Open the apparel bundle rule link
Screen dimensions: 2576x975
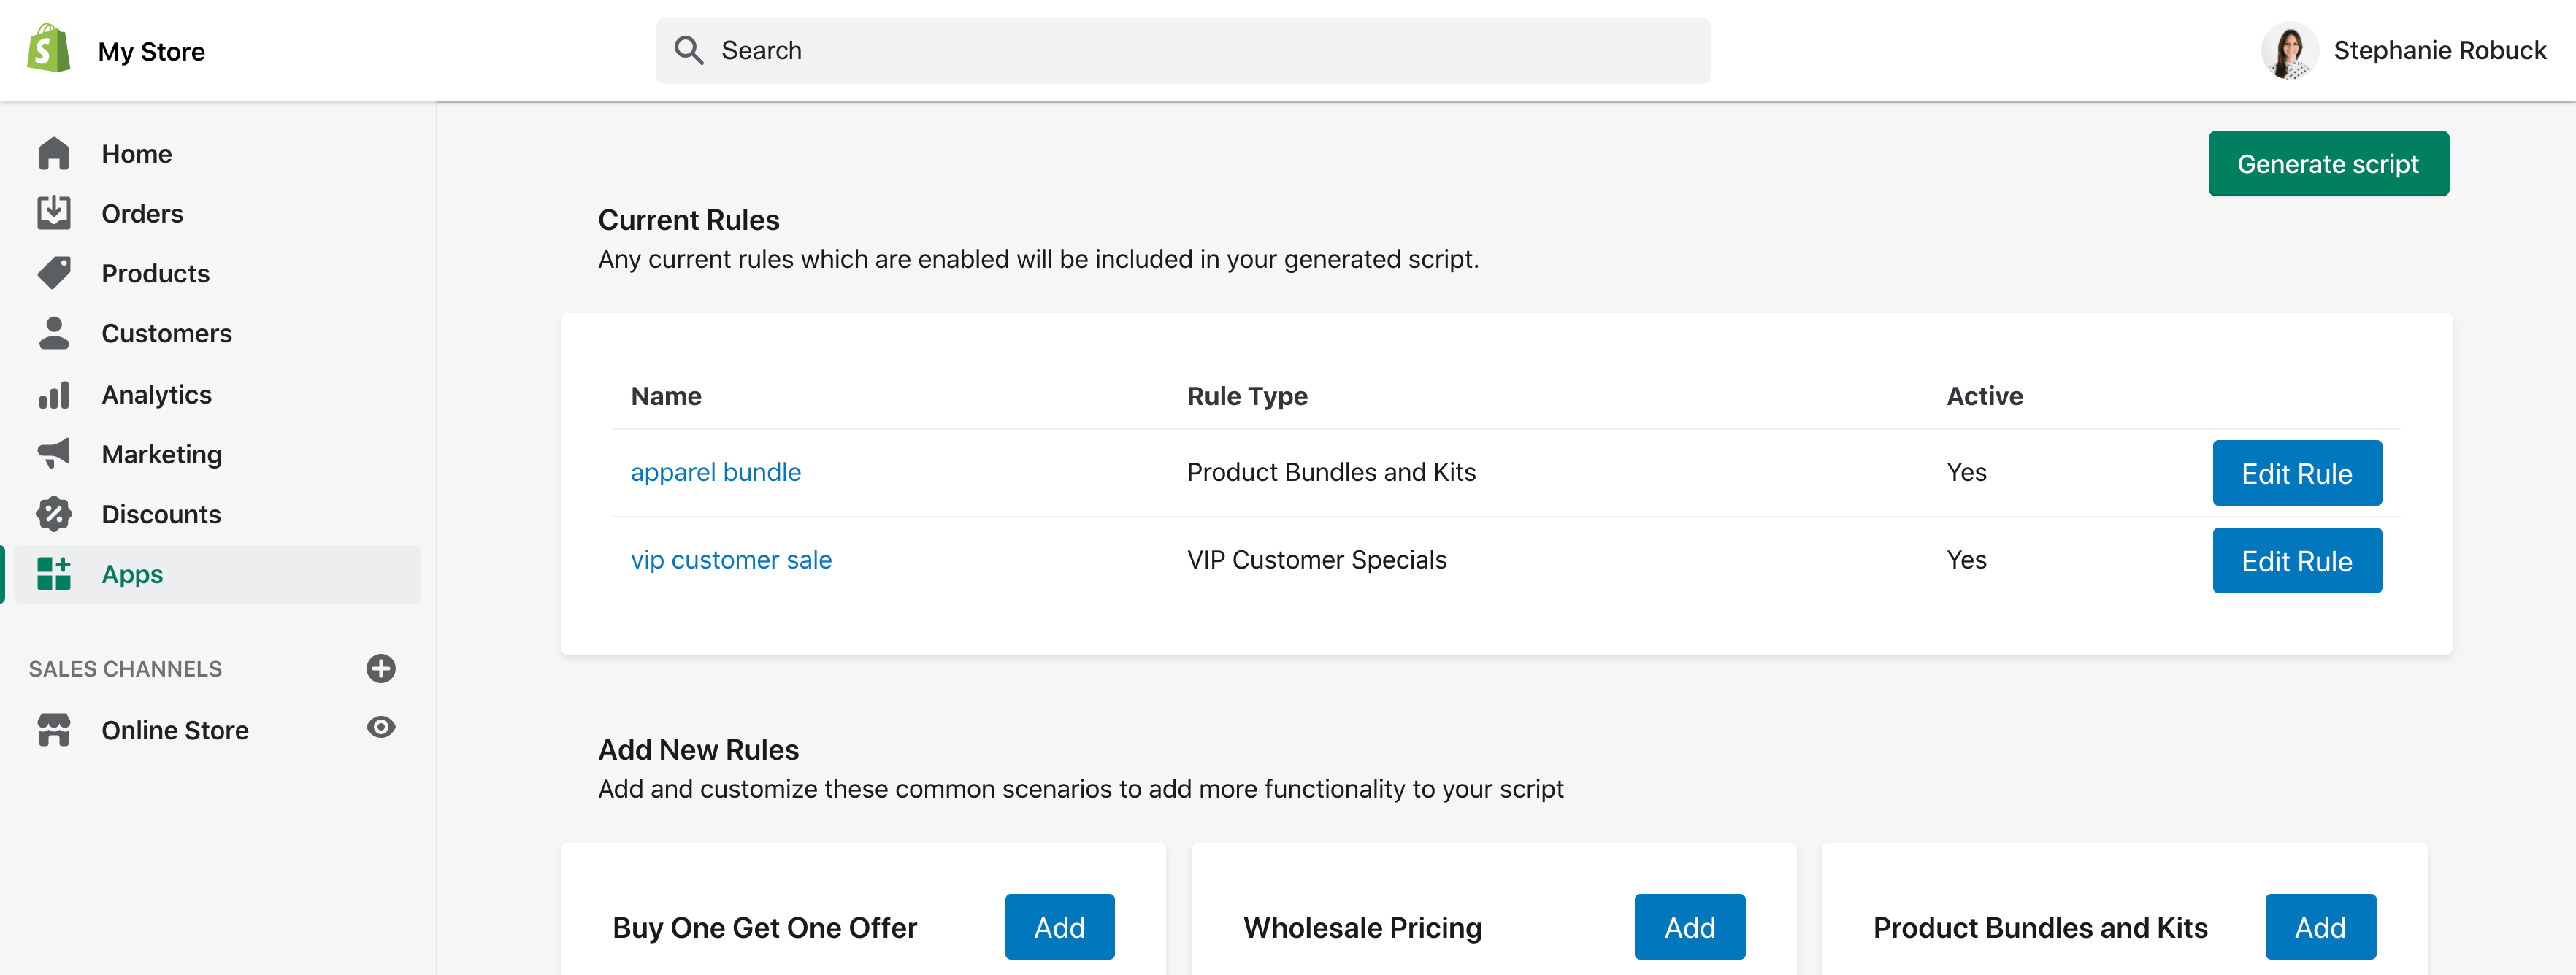coord(715,472)
